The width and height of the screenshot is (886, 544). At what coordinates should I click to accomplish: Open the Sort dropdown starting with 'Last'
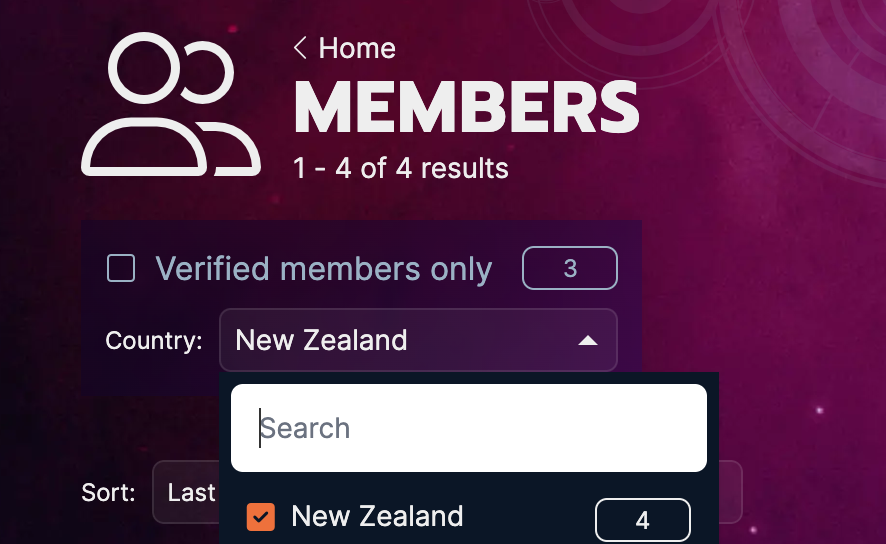(x=186, y=492)
